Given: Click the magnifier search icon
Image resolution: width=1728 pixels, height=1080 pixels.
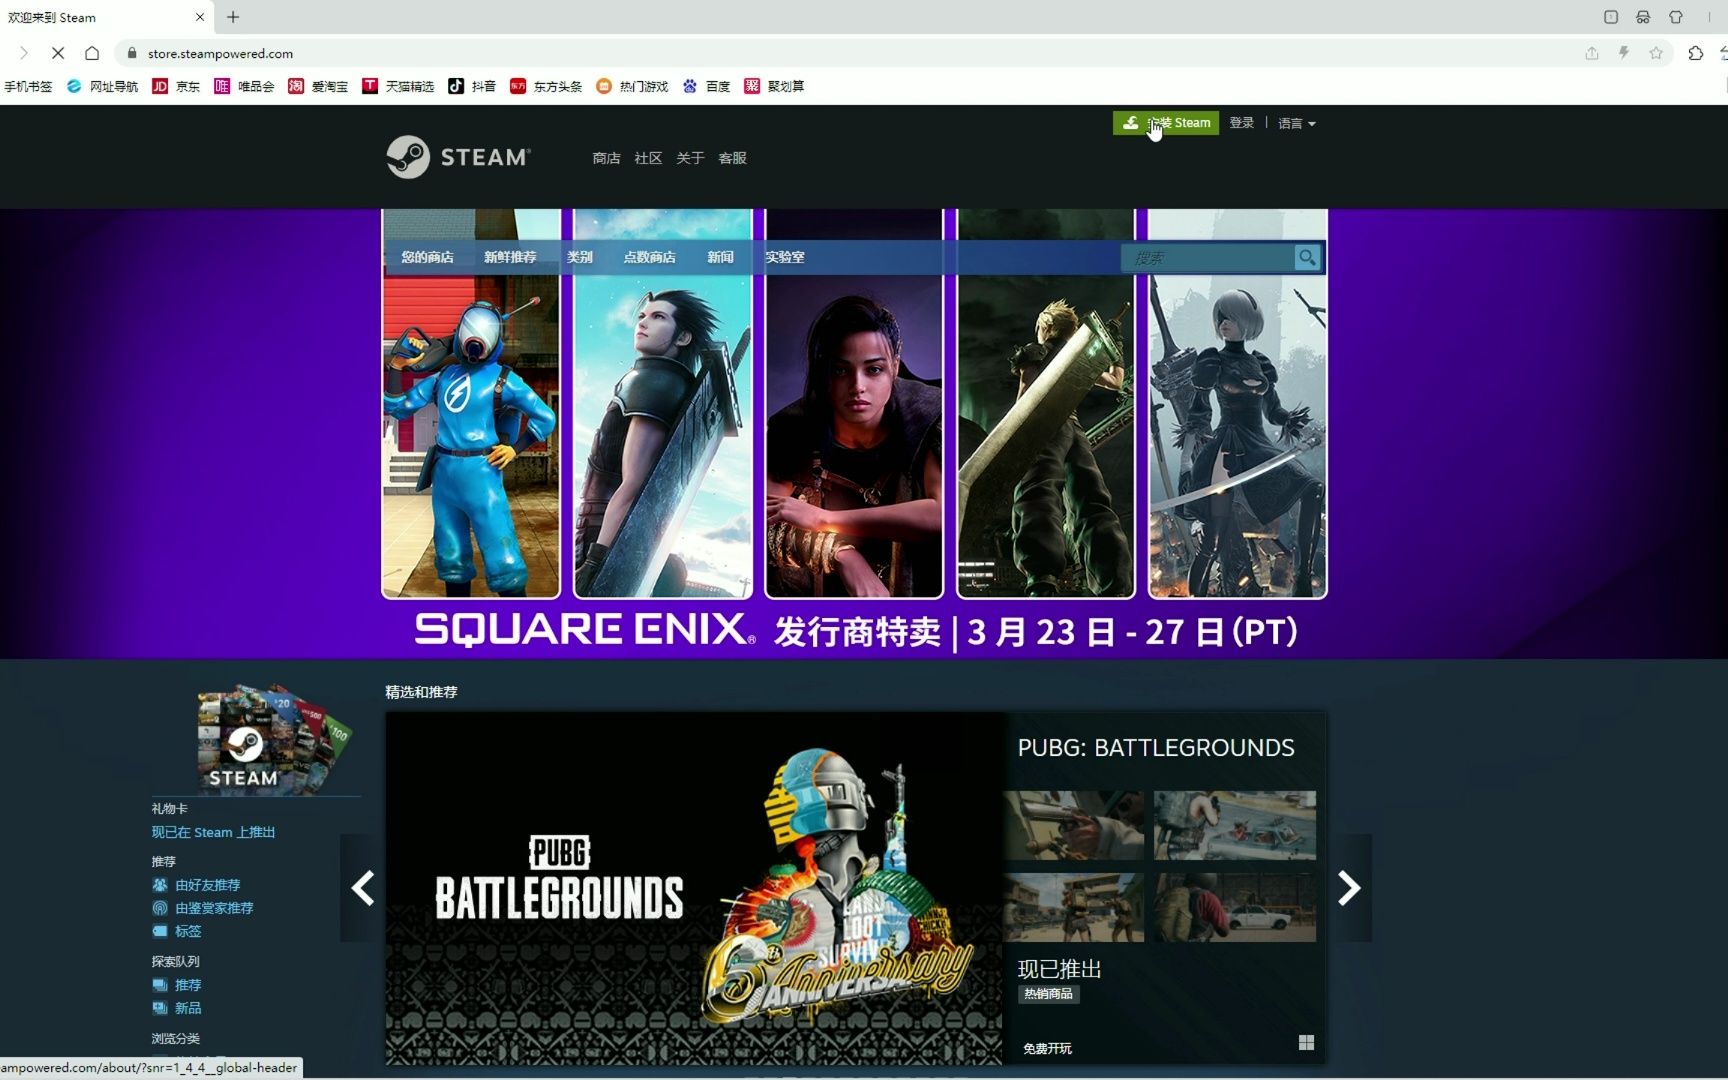Looking at the screenshot, I should (x=1307, y=258).
